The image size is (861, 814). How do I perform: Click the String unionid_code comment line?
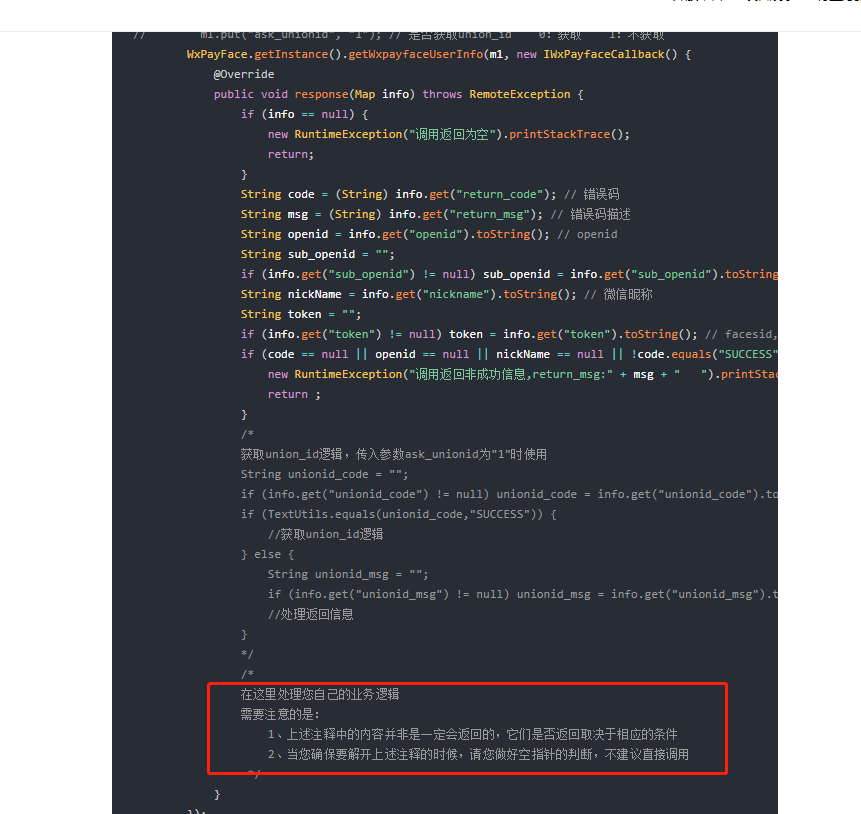[324, 475]
